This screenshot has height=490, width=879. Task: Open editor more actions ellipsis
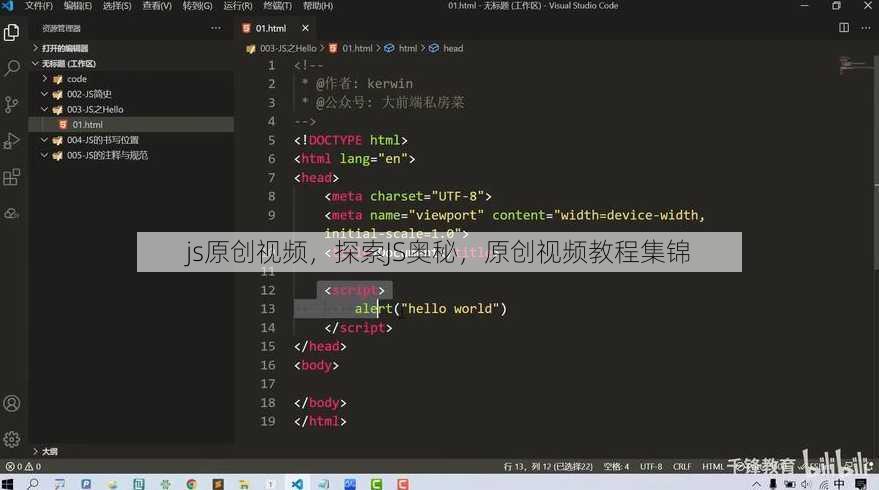[866, 27]
